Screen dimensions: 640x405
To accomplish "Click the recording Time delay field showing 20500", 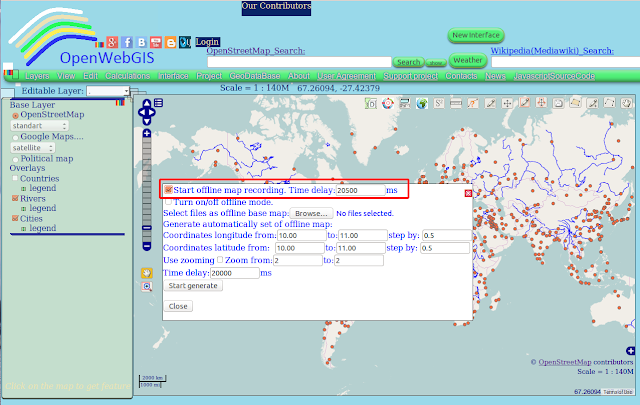I will coord(360,190).
